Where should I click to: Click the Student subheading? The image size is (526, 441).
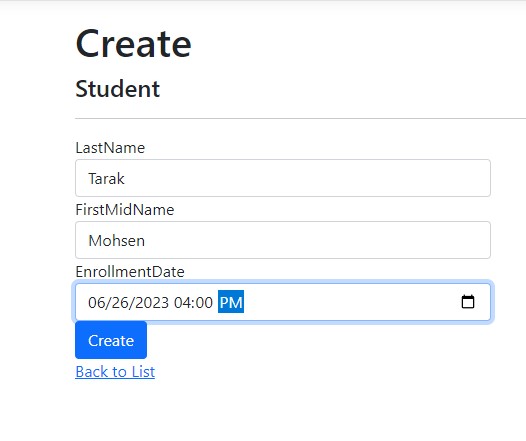[118, 89]
